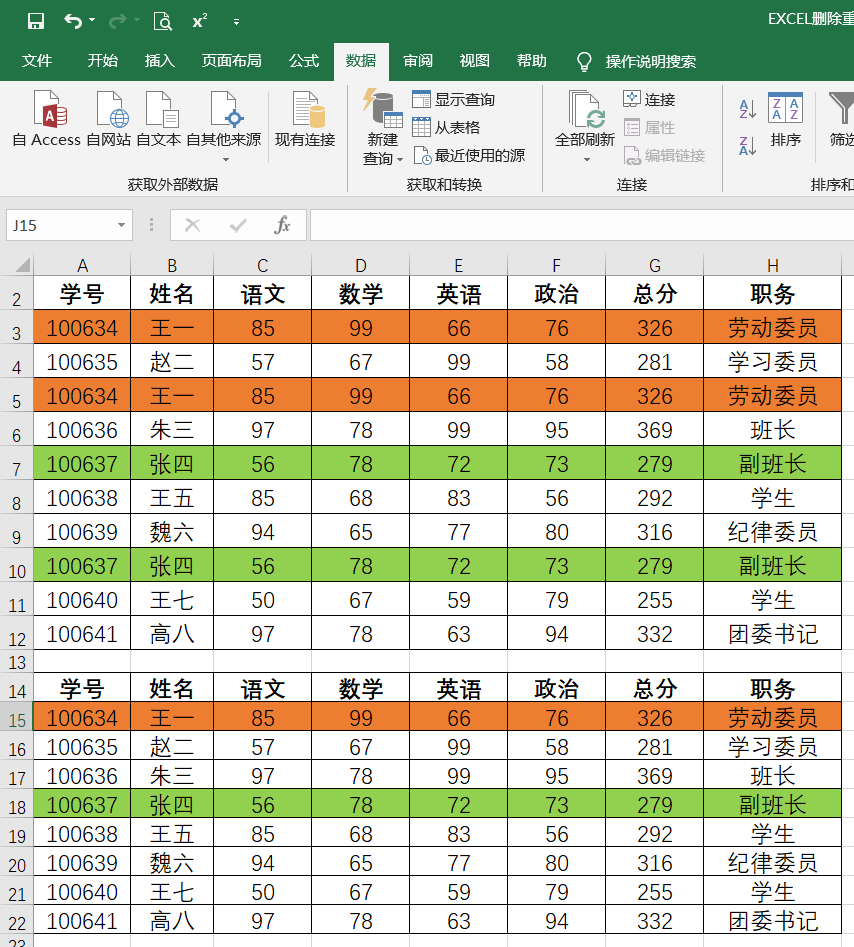Viewport: 854px width, 947px height.
Task: Click the 显示查询 button
Action: (454, 99)
